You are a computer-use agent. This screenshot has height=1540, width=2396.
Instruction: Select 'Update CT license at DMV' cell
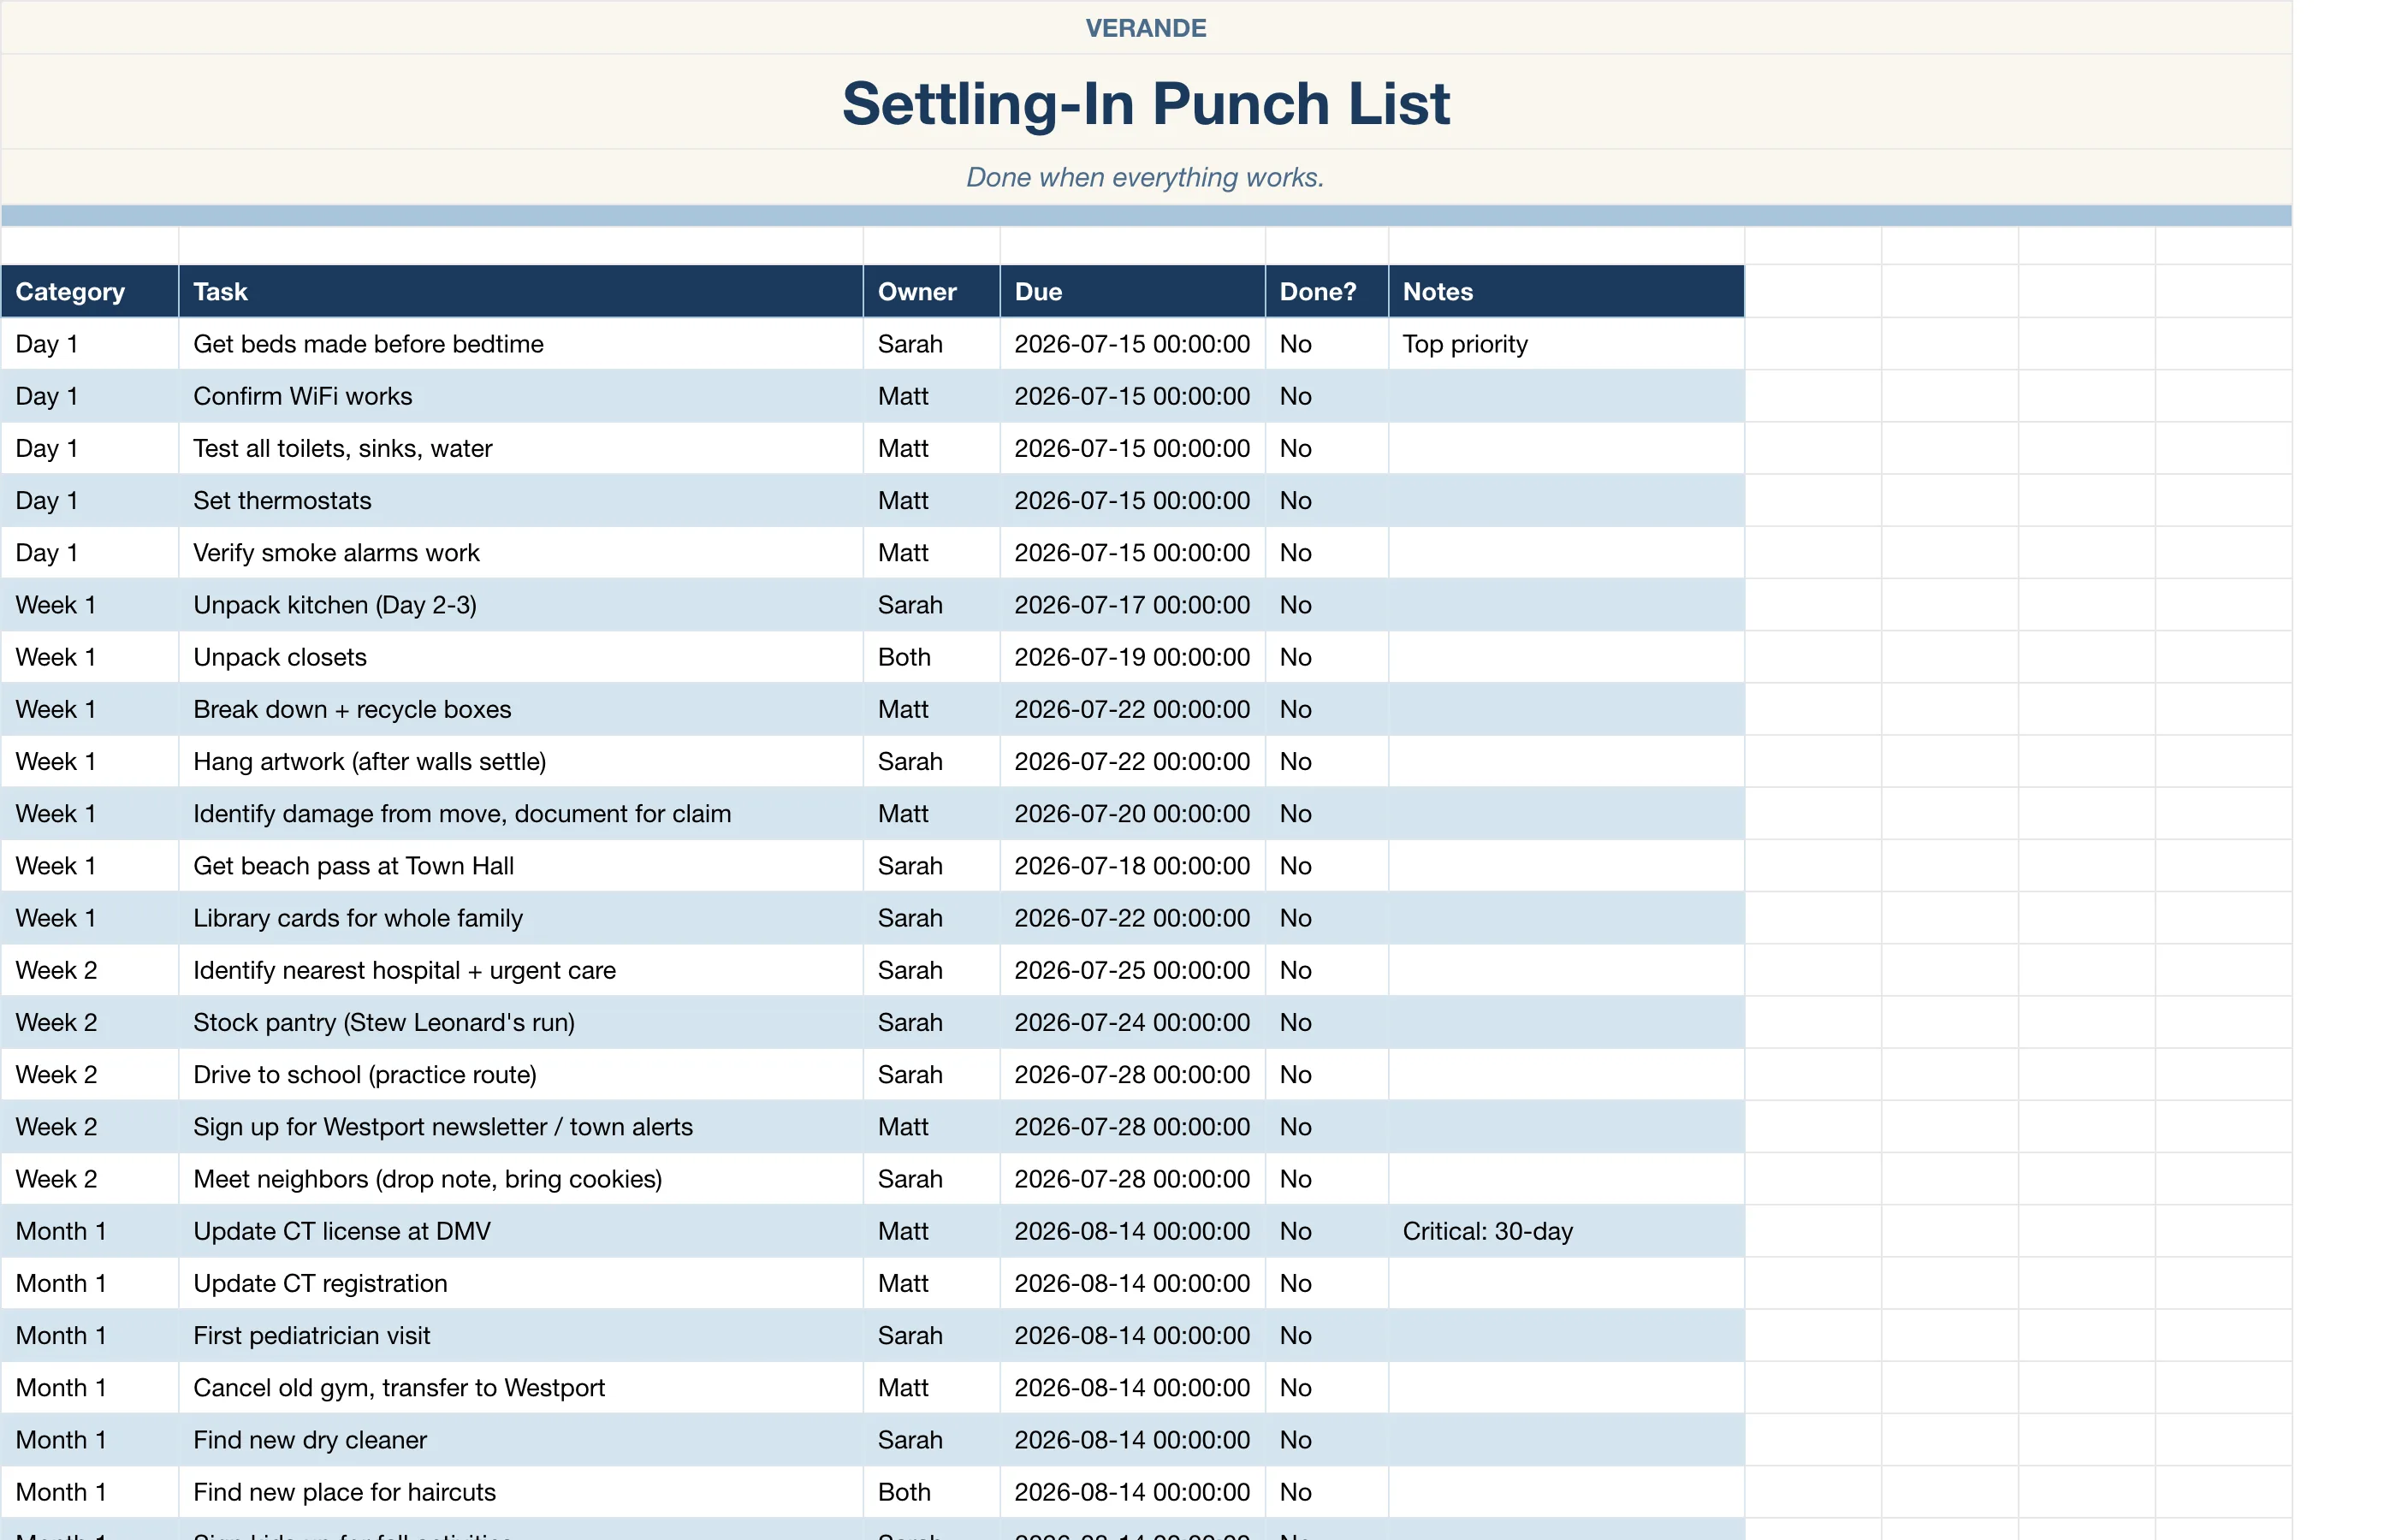pos(521,1231)
